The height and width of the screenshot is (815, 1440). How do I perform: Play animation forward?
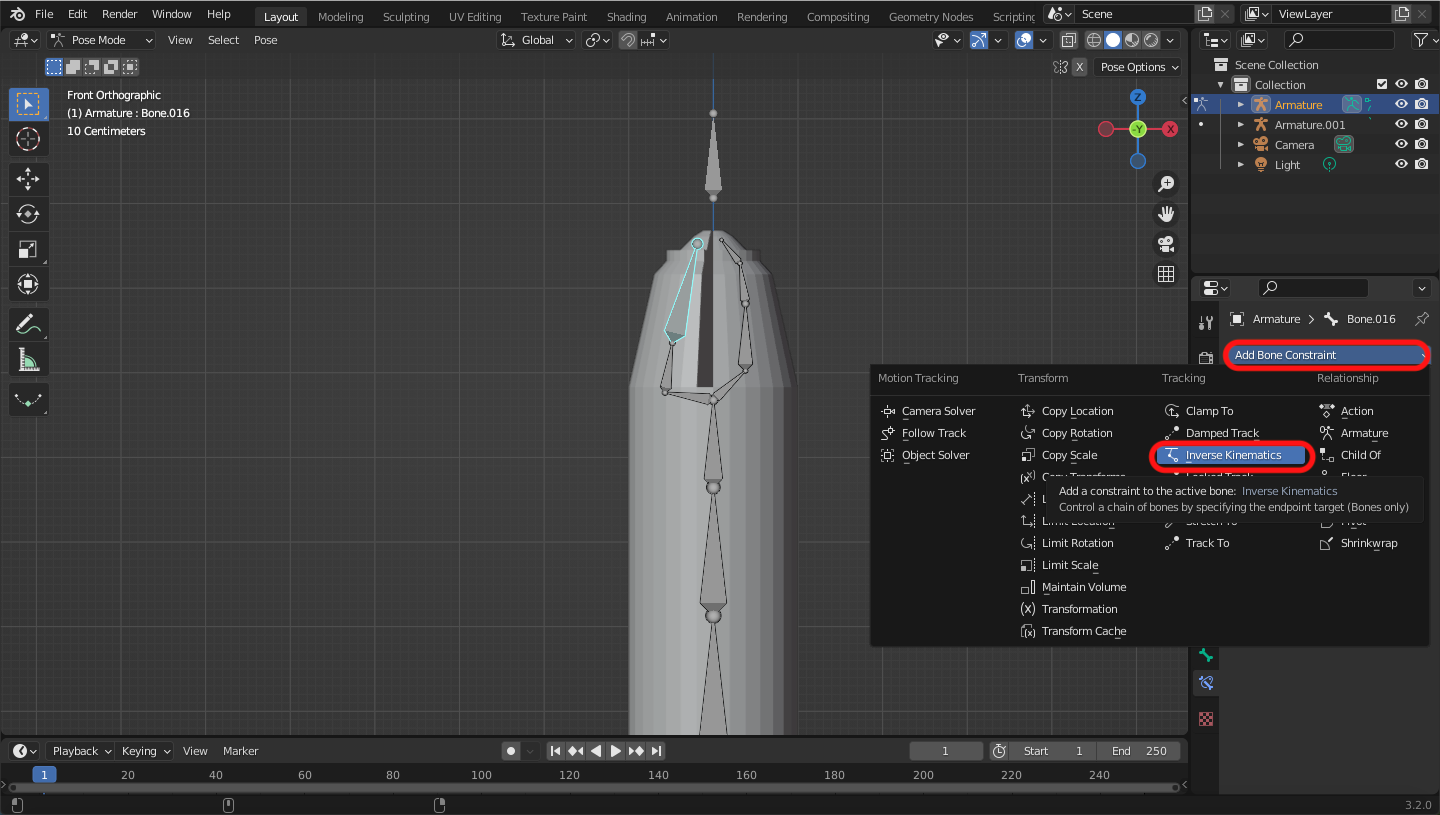[616, 751]
